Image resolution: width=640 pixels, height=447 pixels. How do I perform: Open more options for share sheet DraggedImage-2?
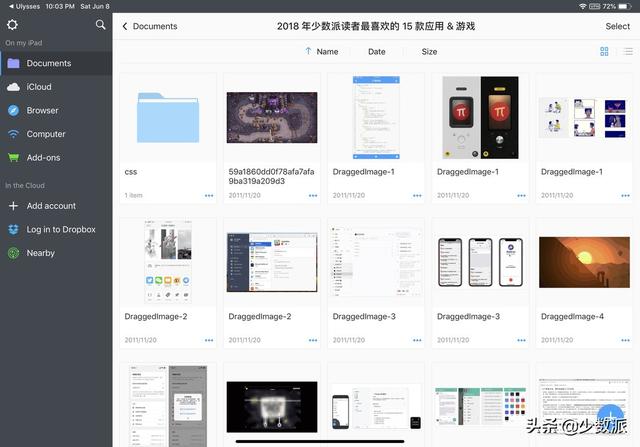(209, 340)
